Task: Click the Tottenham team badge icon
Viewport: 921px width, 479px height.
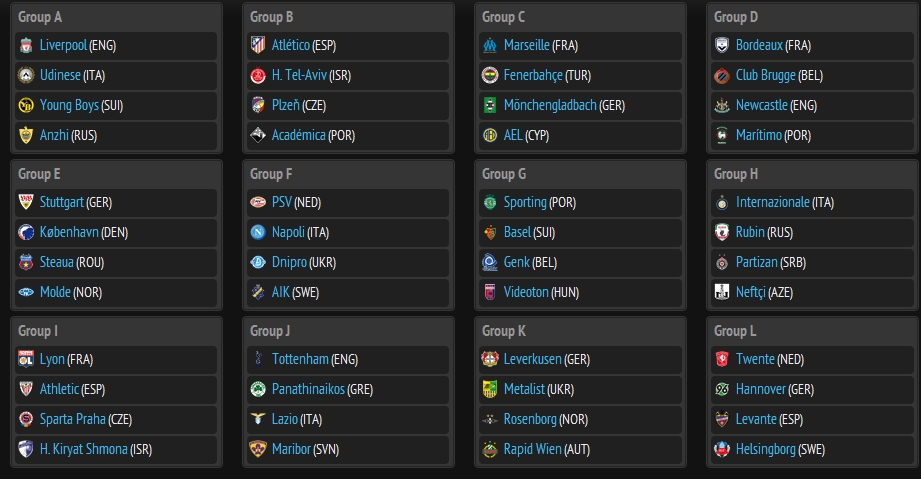Action: pos(258,359)
